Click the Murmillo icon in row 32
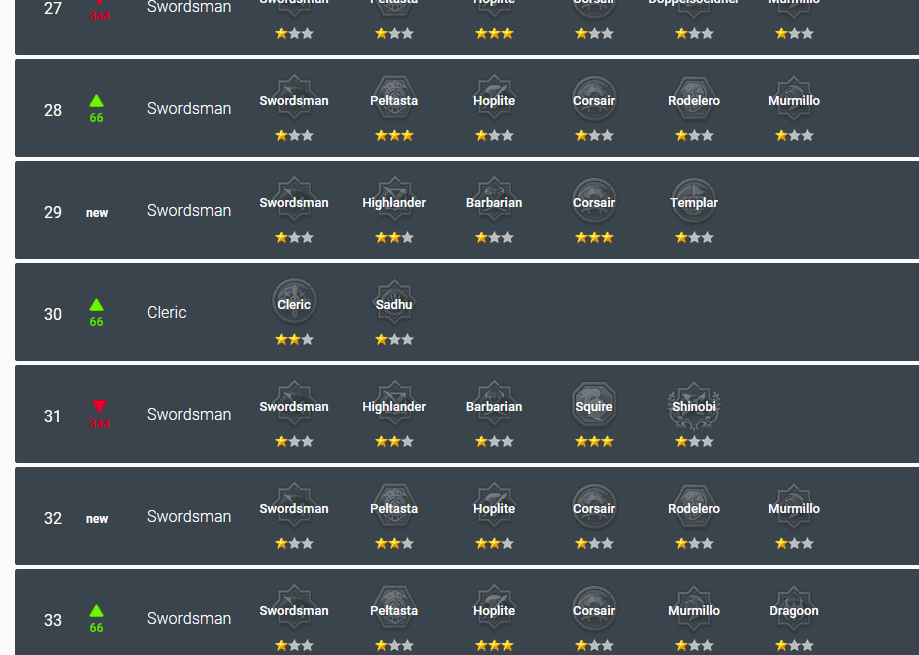 [x=794, y=506]
